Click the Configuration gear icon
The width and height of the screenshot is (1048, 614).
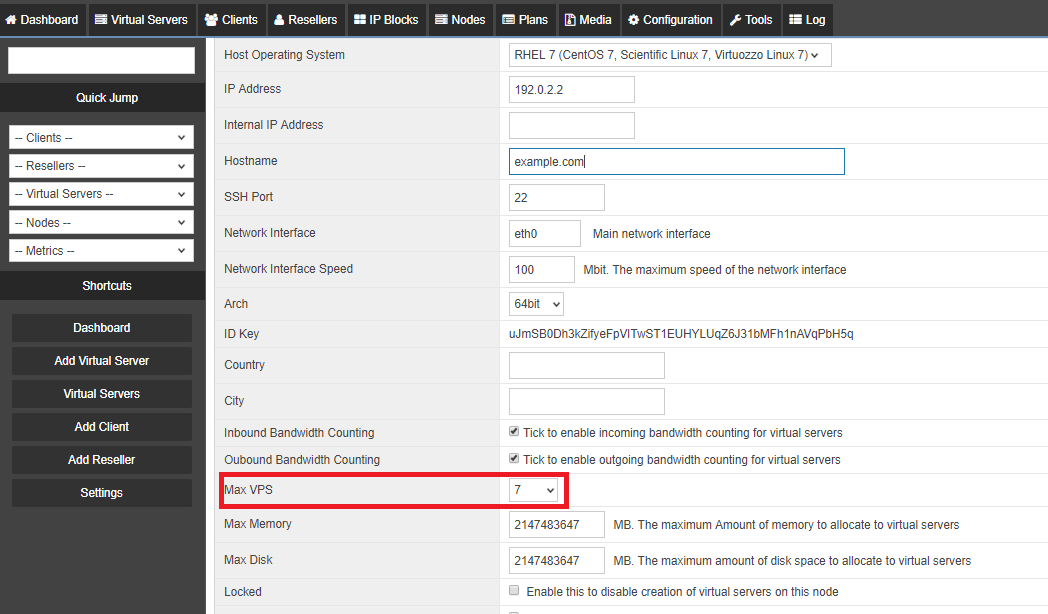point(634,20)
